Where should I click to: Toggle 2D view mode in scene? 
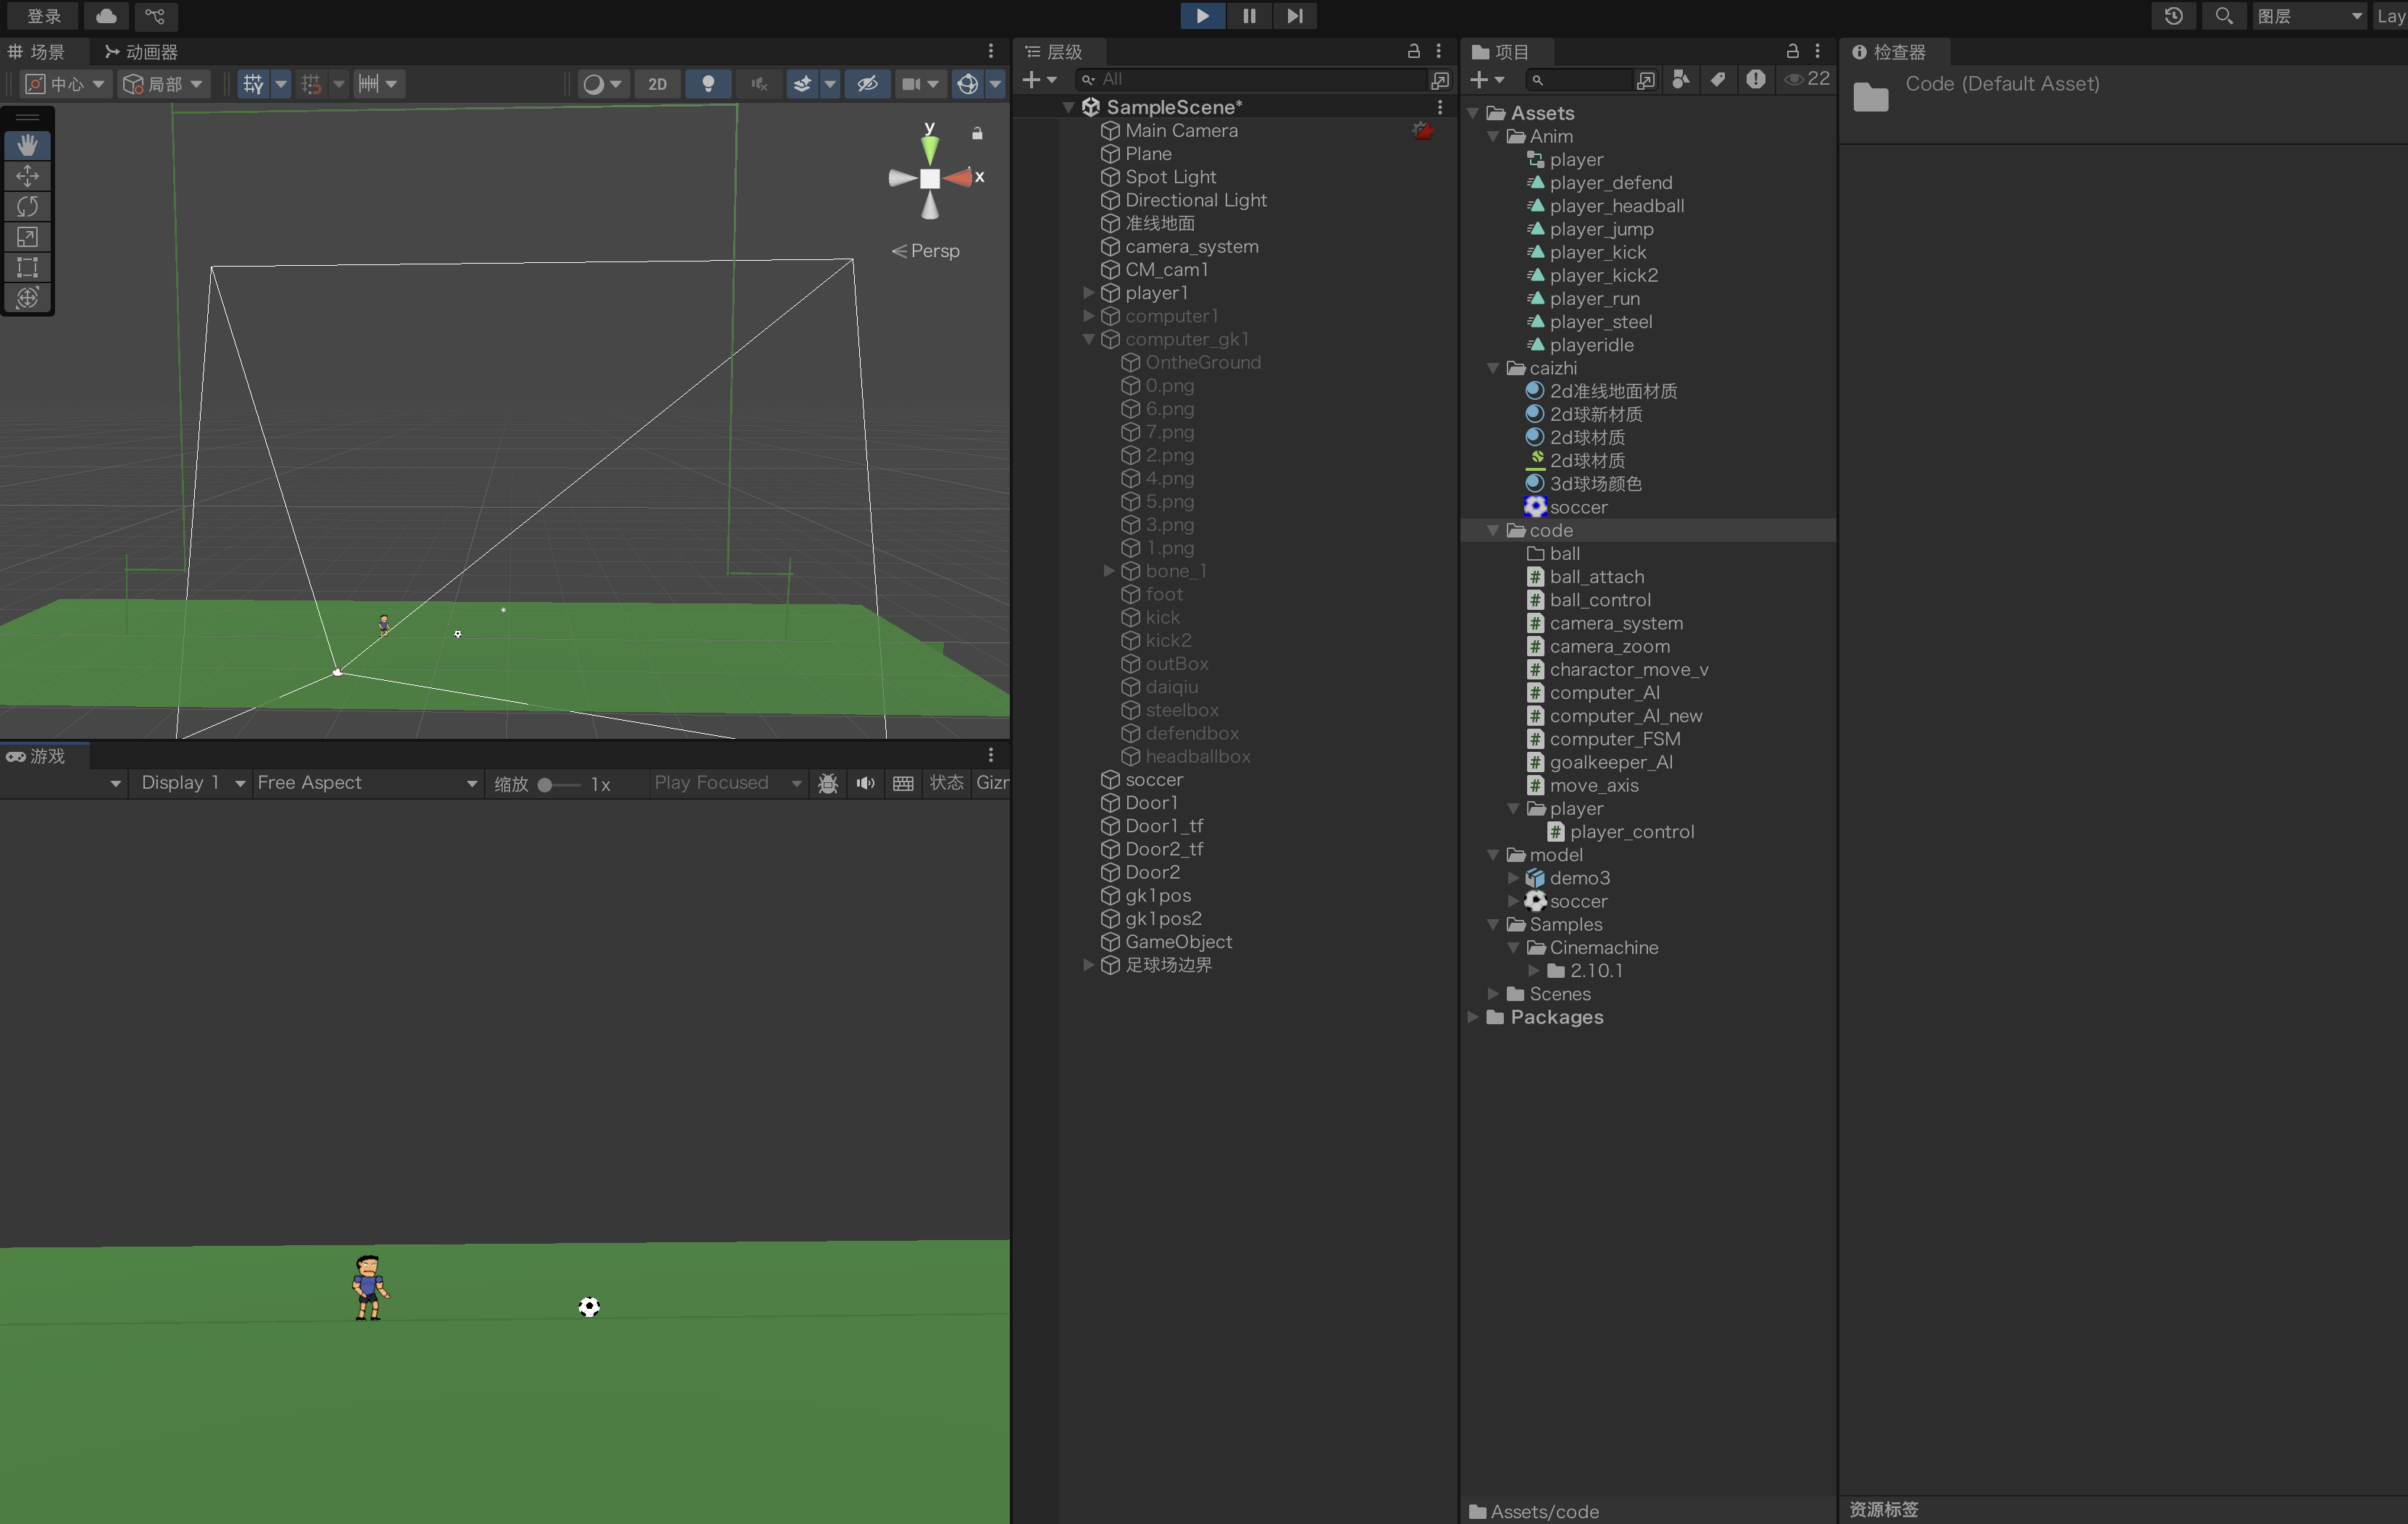click(x=657, y=84)
